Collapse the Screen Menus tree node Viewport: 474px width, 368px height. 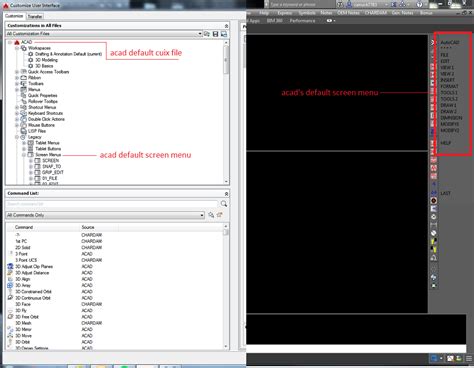tap(24, 155)
